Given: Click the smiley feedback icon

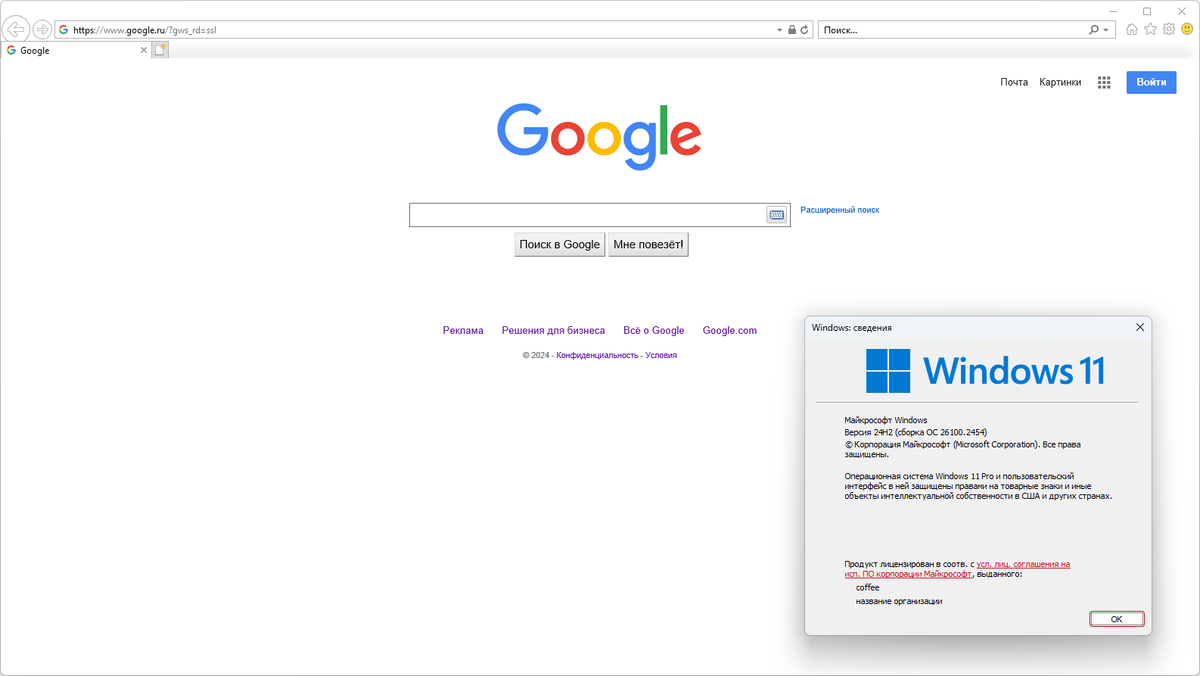Looking at the screenshot, I should click(1187, 30).
